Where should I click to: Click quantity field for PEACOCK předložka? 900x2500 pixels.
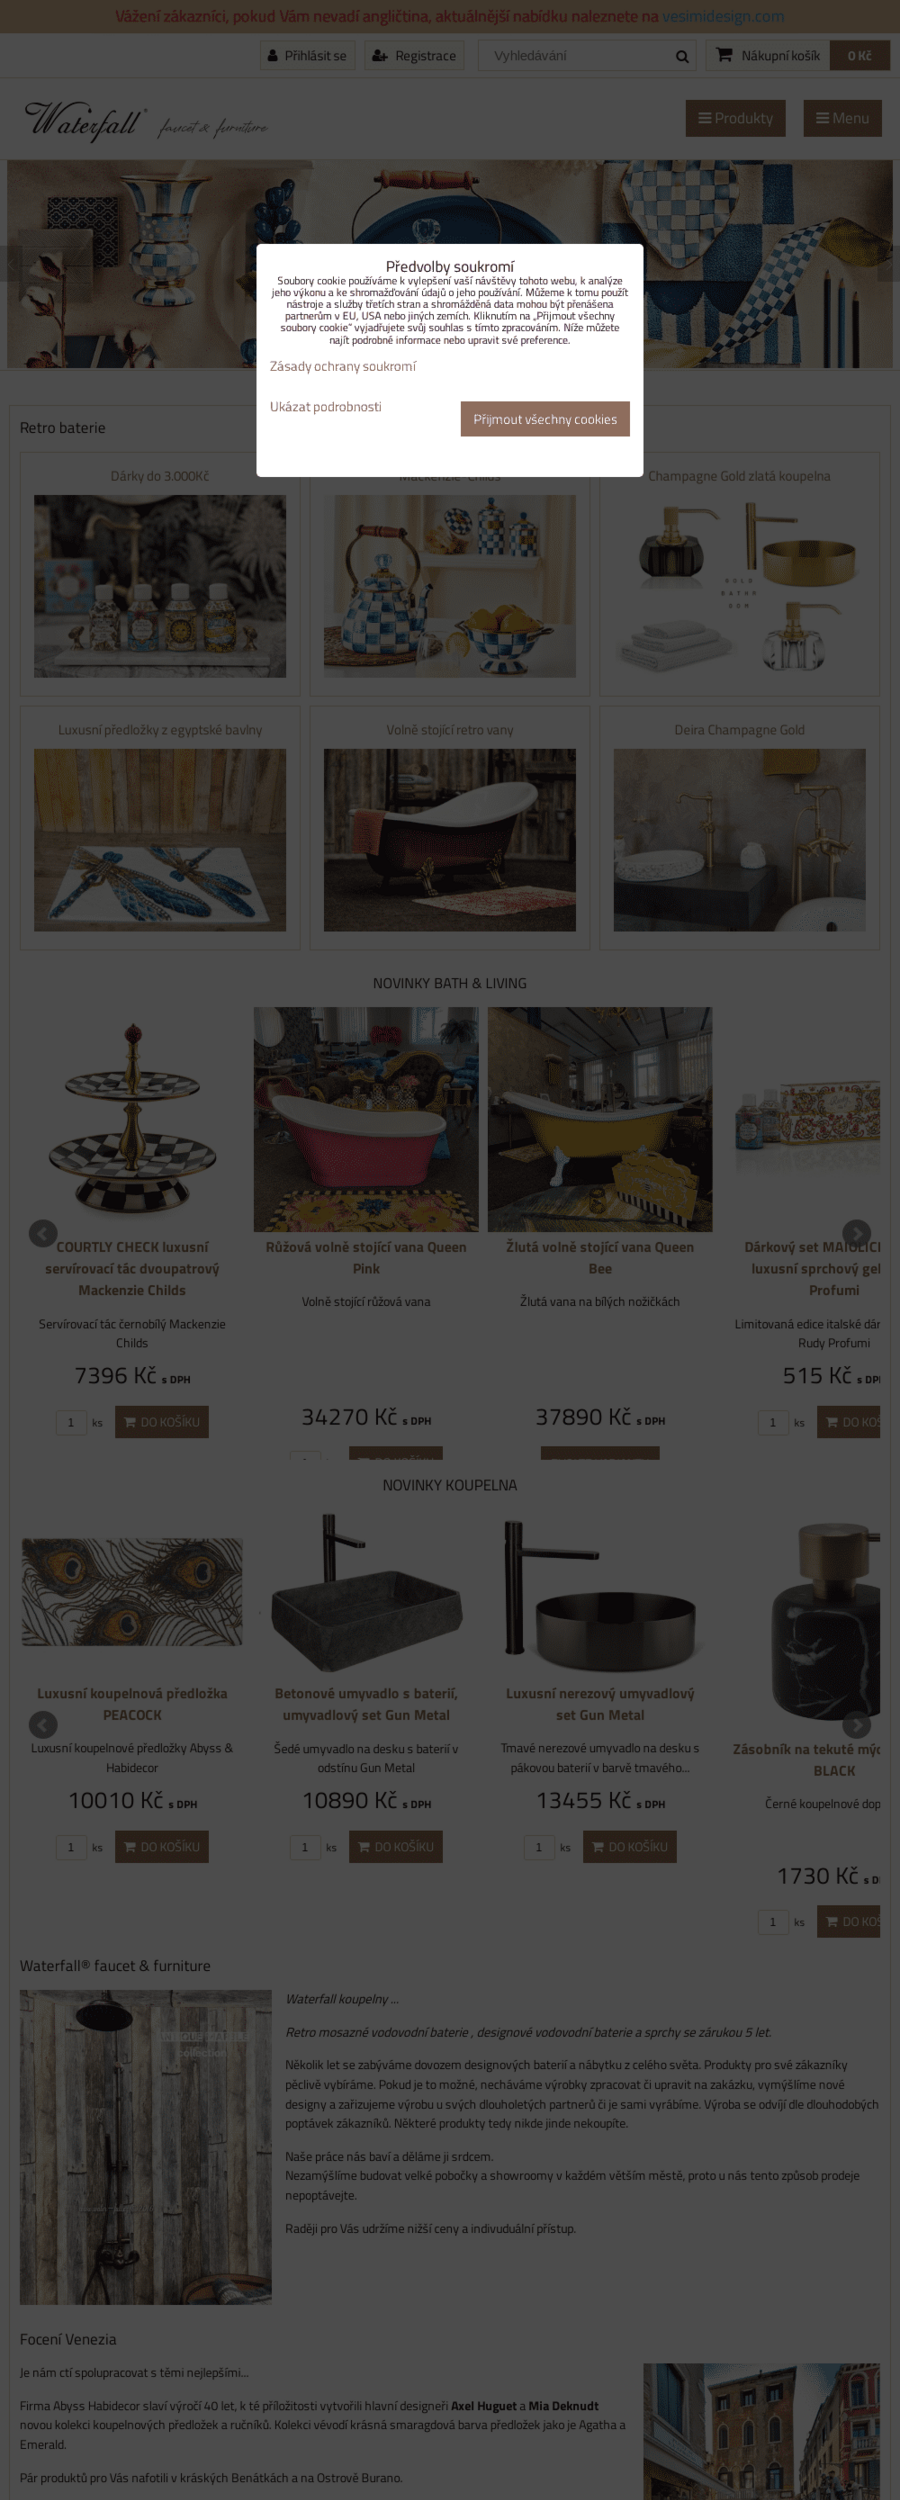[71, 1847]
